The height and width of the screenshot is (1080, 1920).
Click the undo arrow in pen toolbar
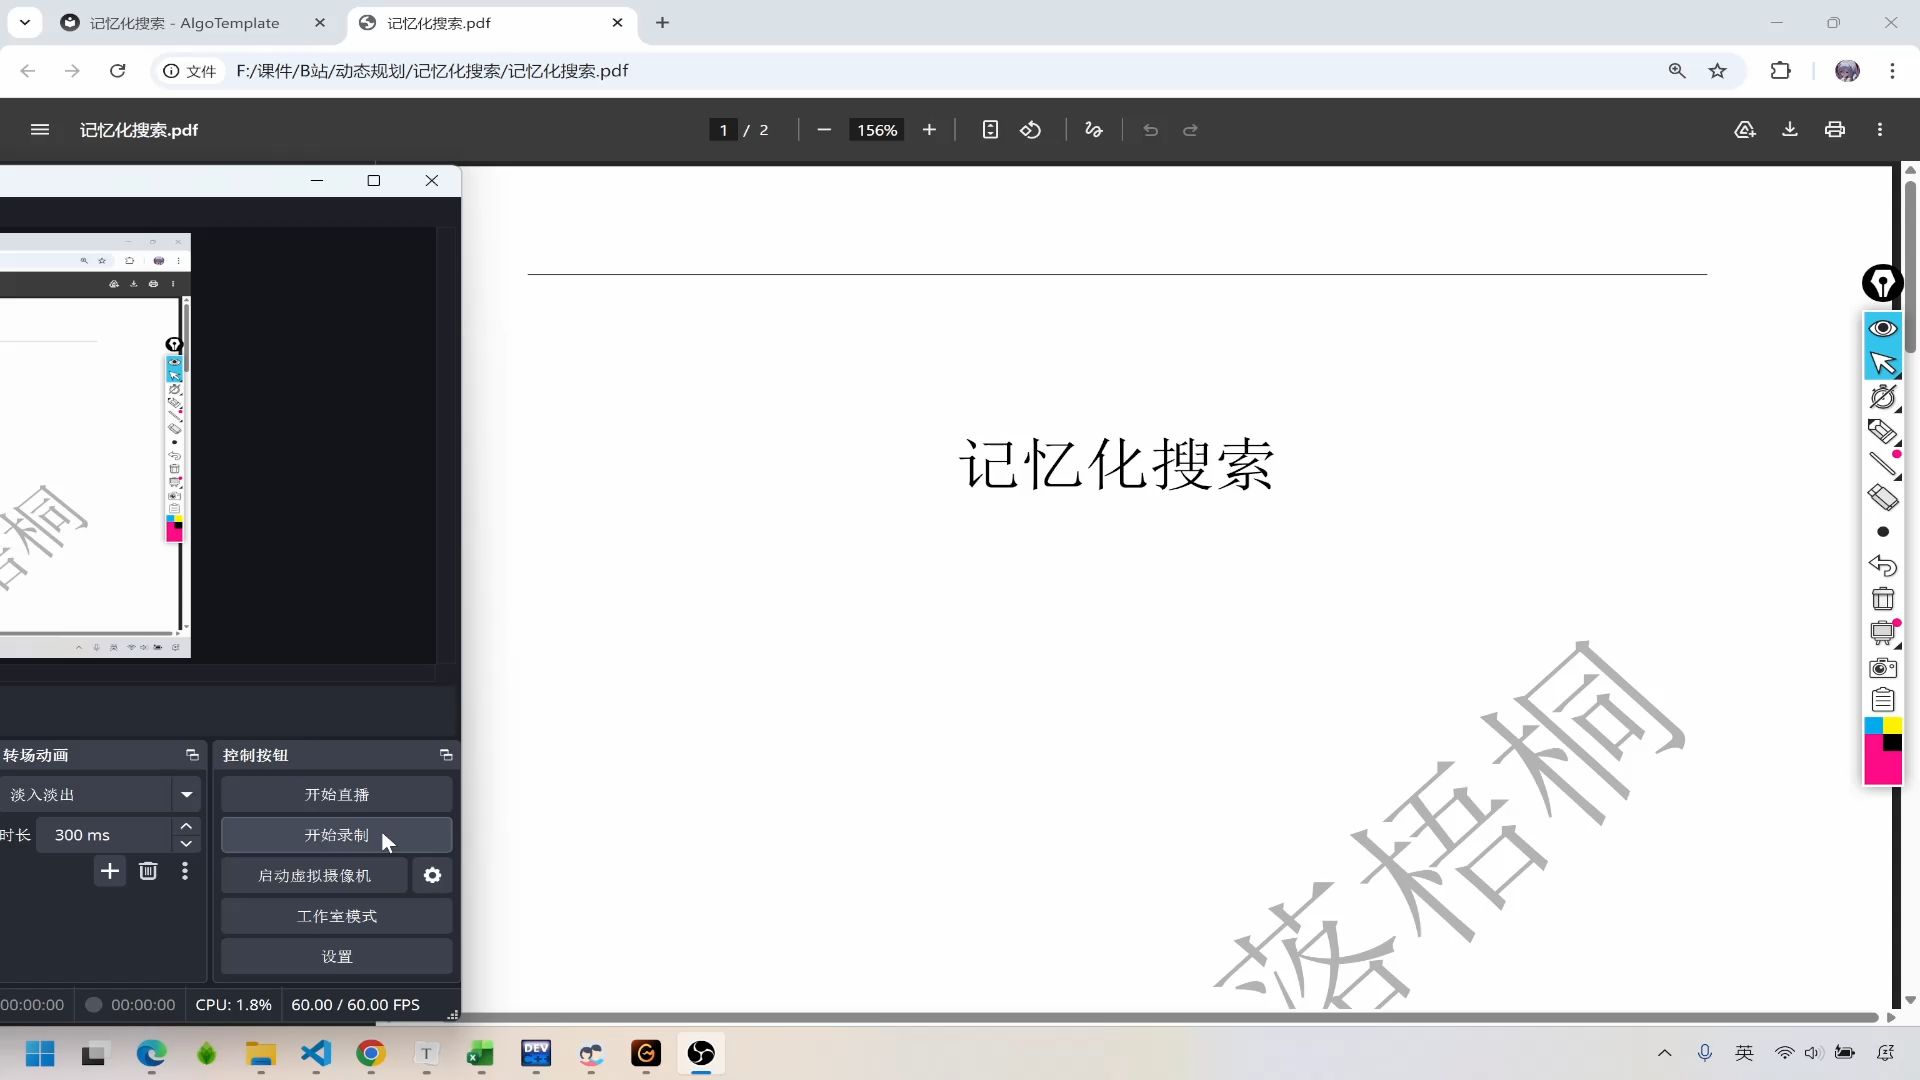(1882, 566)
